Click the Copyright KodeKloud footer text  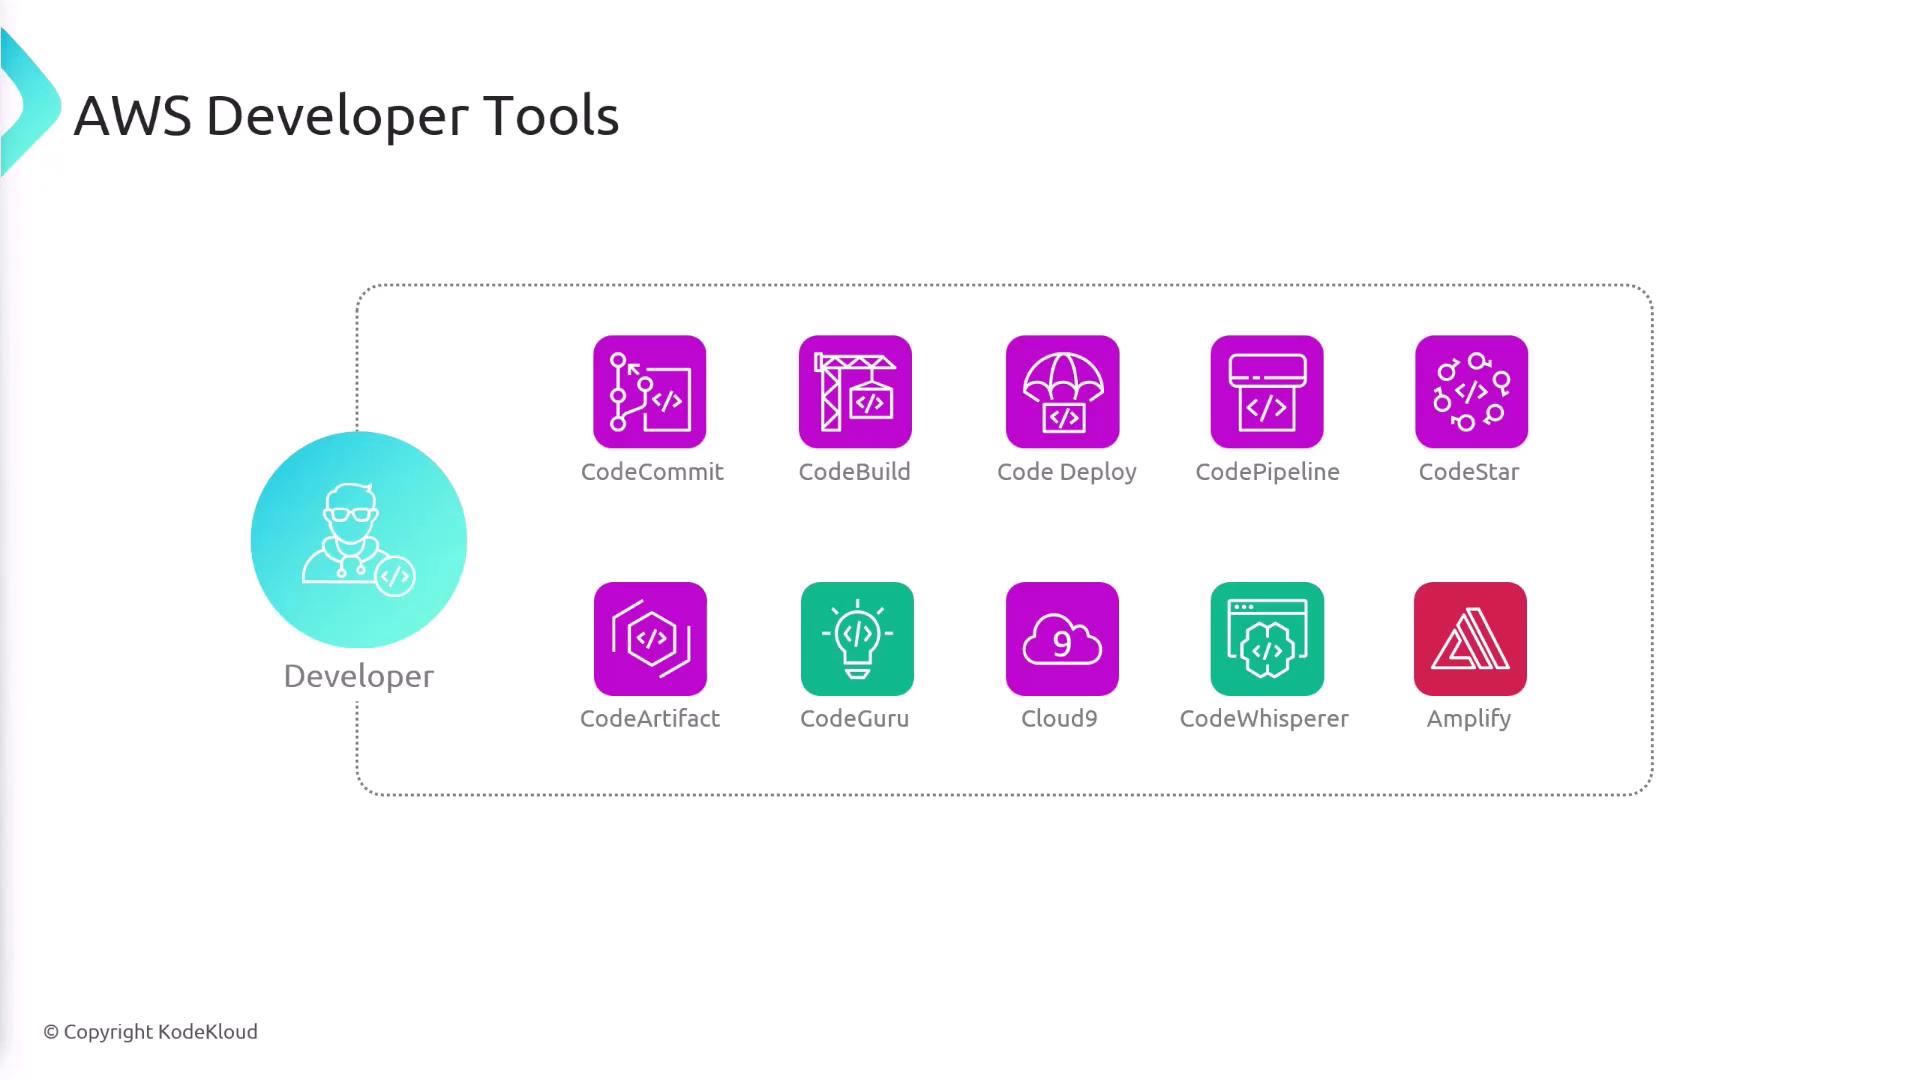[x=150, y=1032]
